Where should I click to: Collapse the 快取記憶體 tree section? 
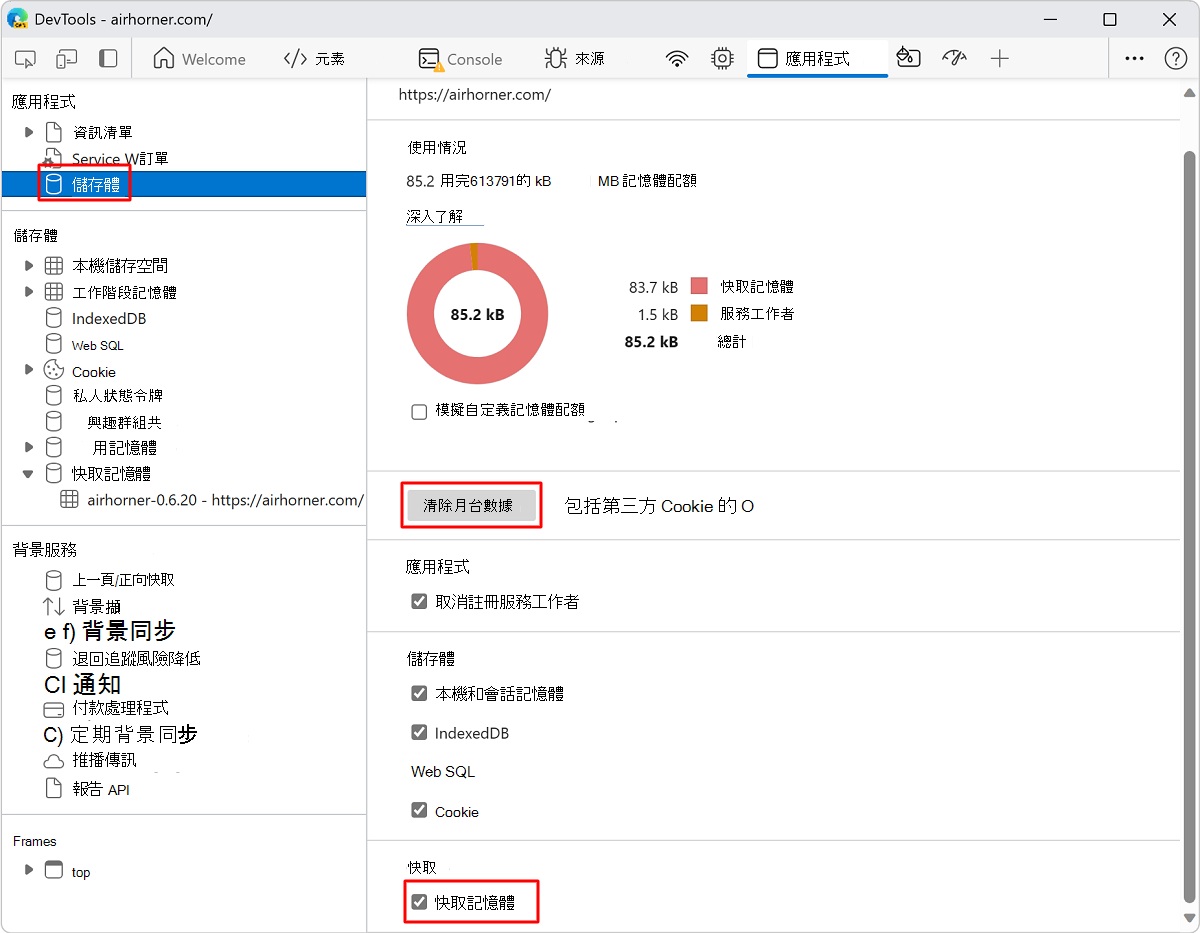(27, 473)
